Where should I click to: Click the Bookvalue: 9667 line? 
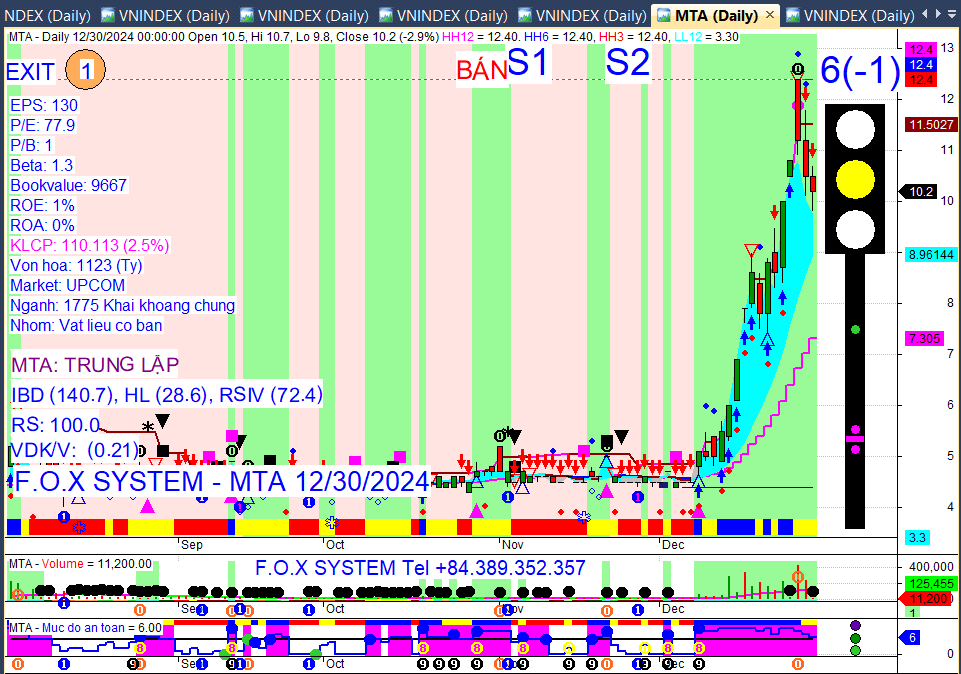coord(69,185)
